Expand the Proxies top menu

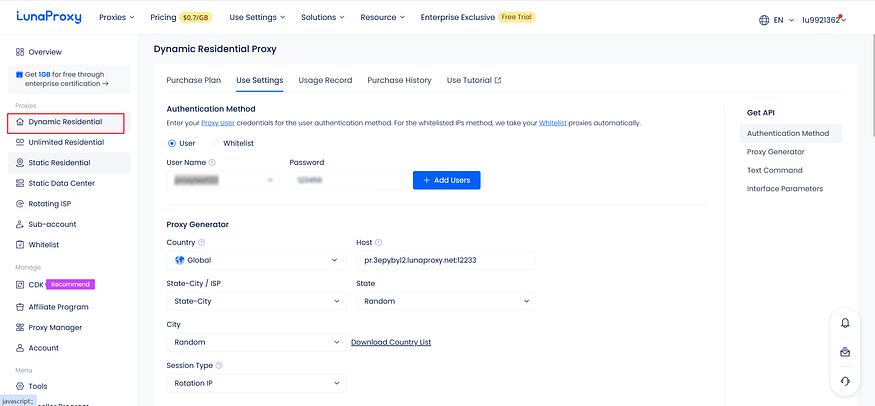click(117, 17)
